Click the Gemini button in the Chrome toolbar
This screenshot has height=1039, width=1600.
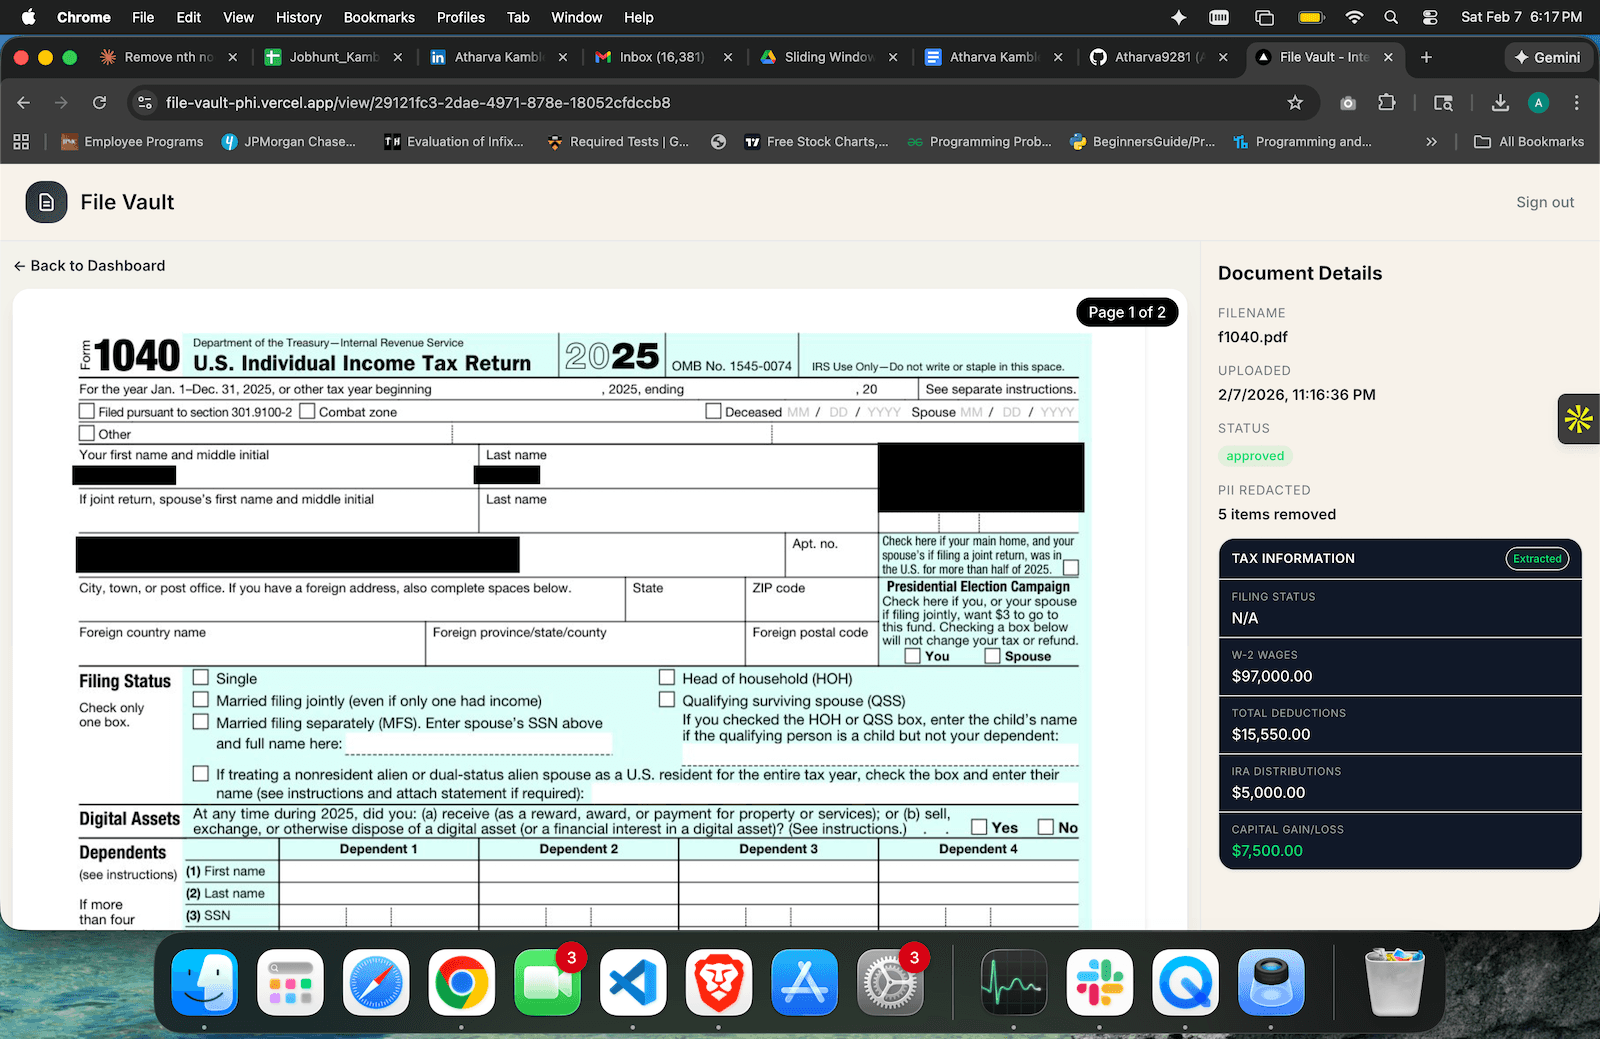(1547, 57)
